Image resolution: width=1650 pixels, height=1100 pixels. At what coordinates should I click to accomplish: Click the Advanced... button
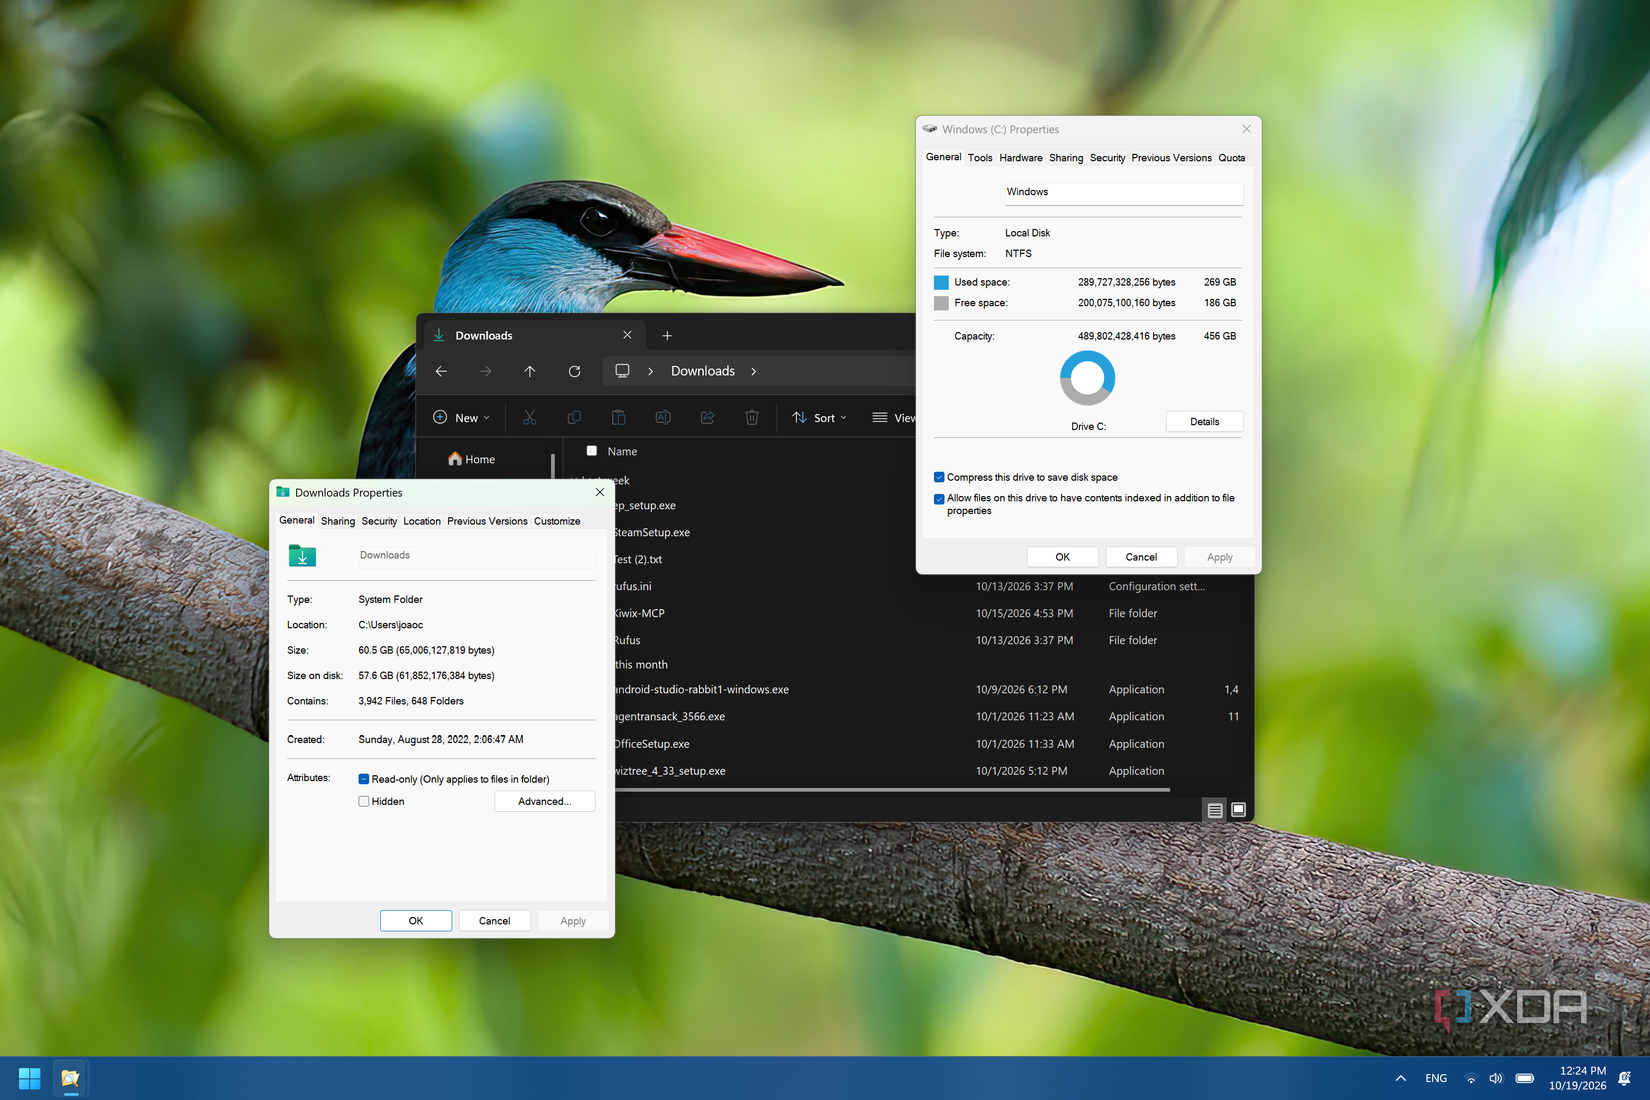pos(544,801)
